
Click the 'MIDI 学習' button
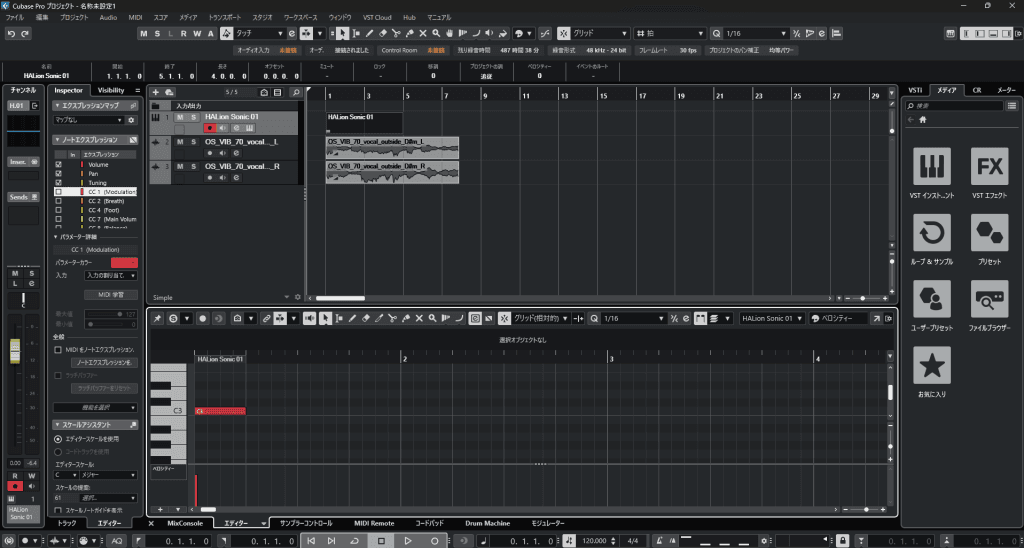click(x=111, y=295)
